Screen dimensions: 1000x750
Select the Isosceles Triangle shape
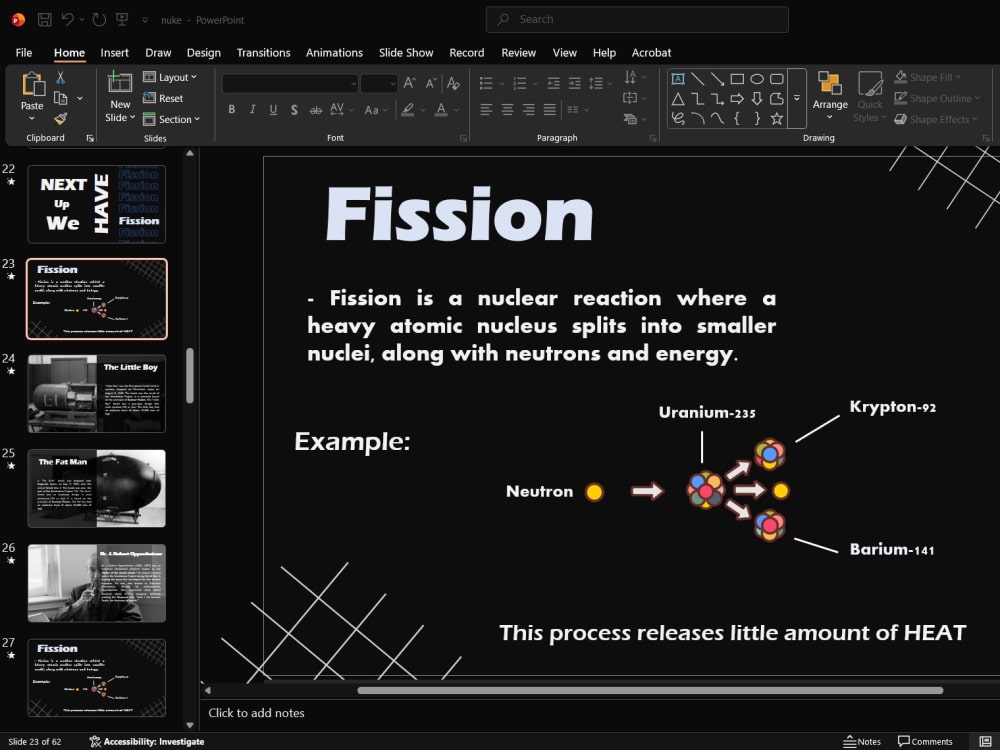point(678,99)
